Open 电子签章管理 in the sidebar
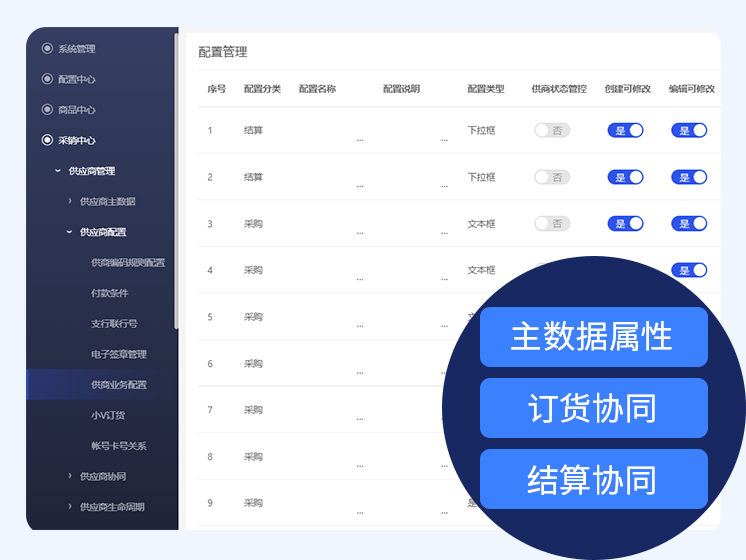 tap(118, 355)
